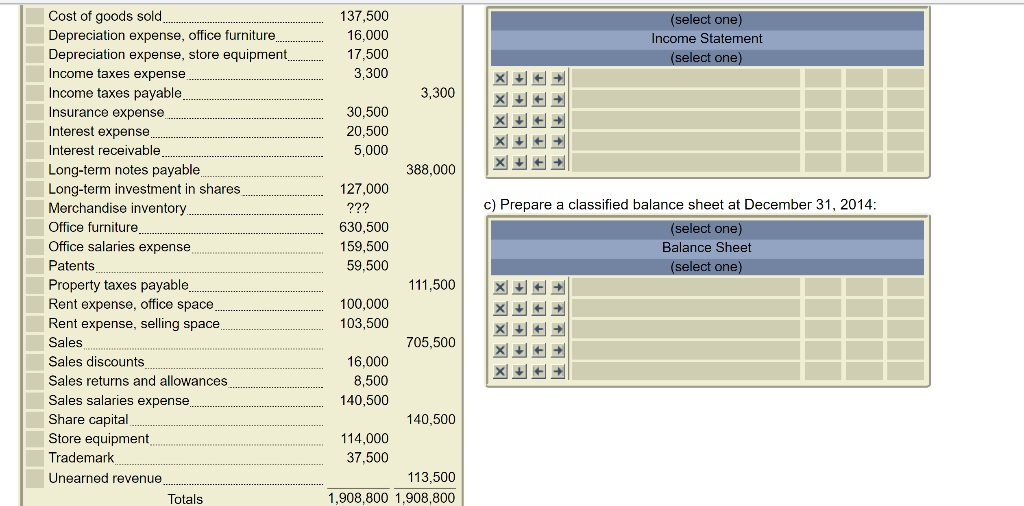Screen dimensions: 1024x506
Task: Click the right arrow in Income Statement's first row
Action: [x=557, y=78]
